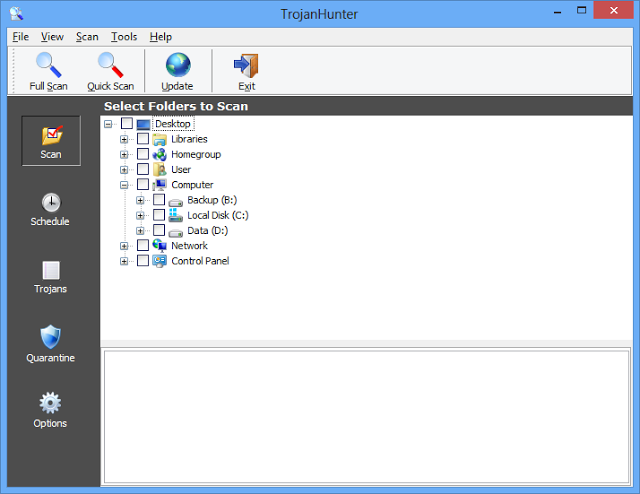Open the Scan sidebar panel
640x494 pixels.
click(51, 141)
